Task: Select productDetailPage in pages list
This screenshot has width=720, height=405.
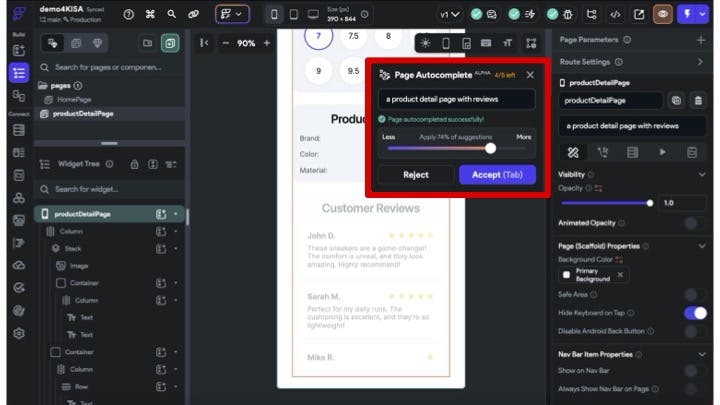Action: [83, 114]
